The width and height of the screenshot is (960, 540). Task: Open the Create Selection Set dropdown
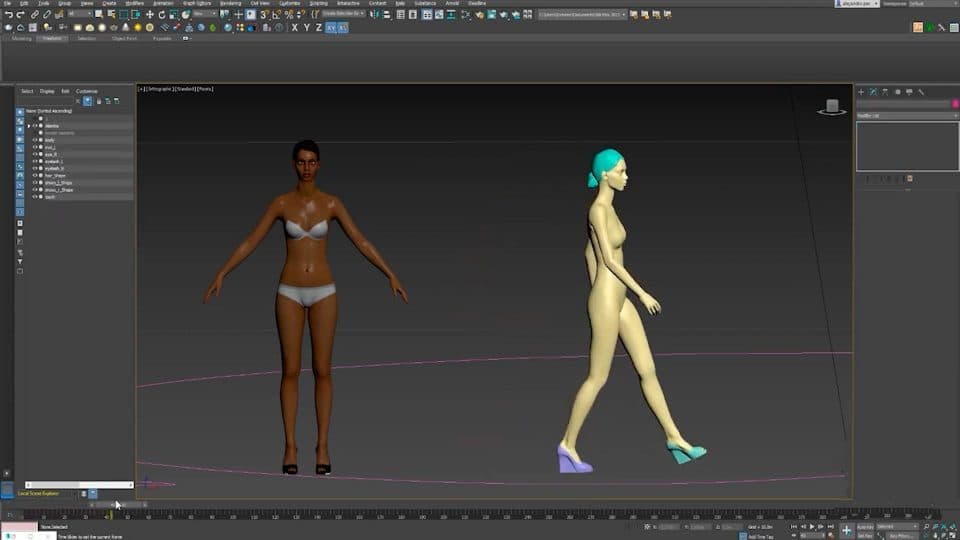343,14
